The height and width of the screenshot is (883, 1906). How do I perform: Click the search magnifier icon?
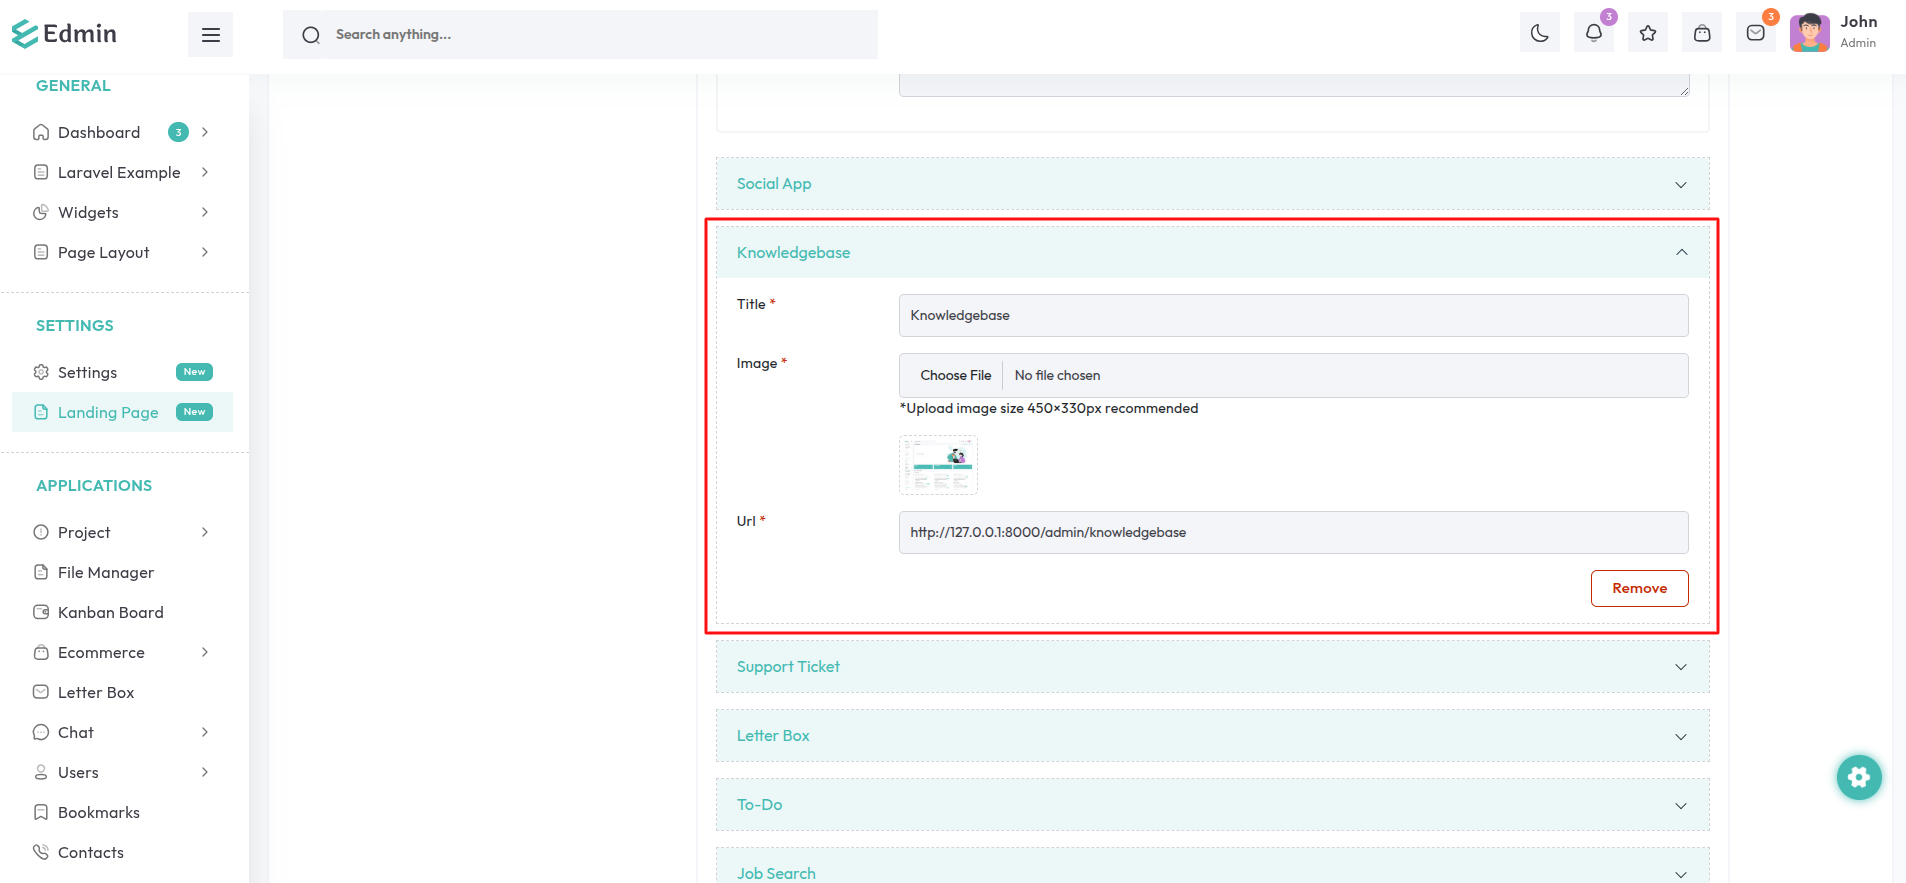click(x=311, y=35)
